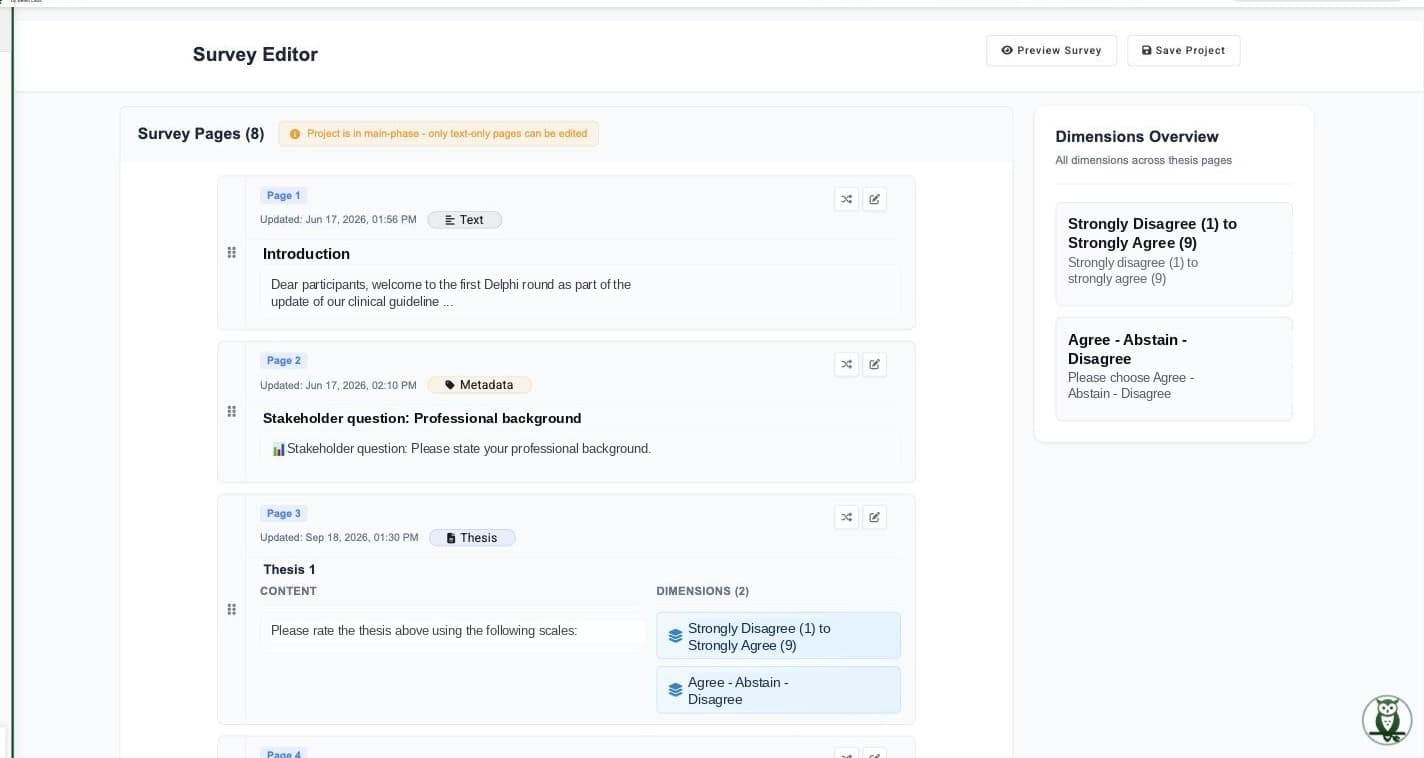The height and width of the screenshot is (758, 1424).
Task: Click the warning icon in main-phase notice
Action: pos(294,134)
